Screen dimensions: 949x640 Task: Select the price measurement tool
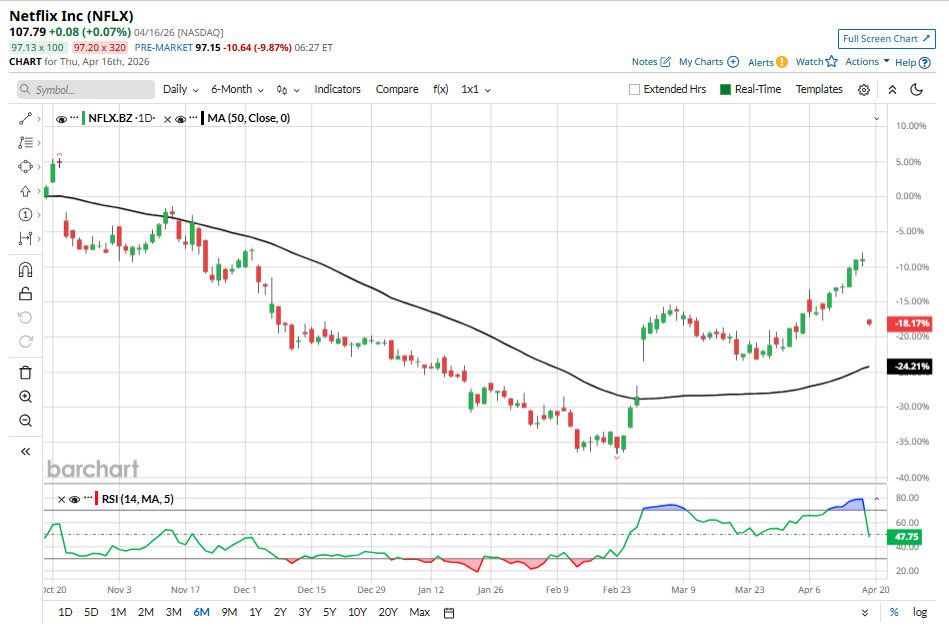[x=25, y=239]
